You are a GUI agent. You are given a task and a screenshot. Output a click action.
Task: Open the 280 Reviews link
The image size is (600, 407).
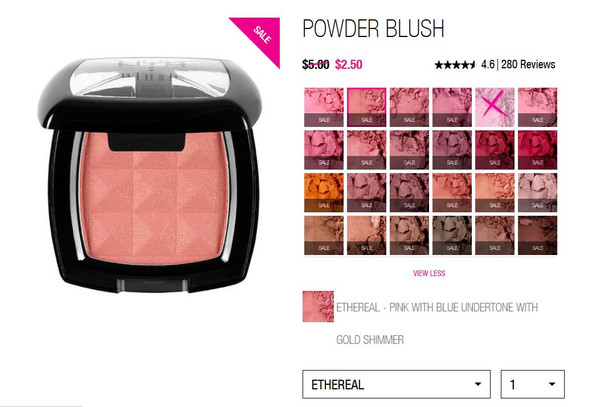click(528, 64)
